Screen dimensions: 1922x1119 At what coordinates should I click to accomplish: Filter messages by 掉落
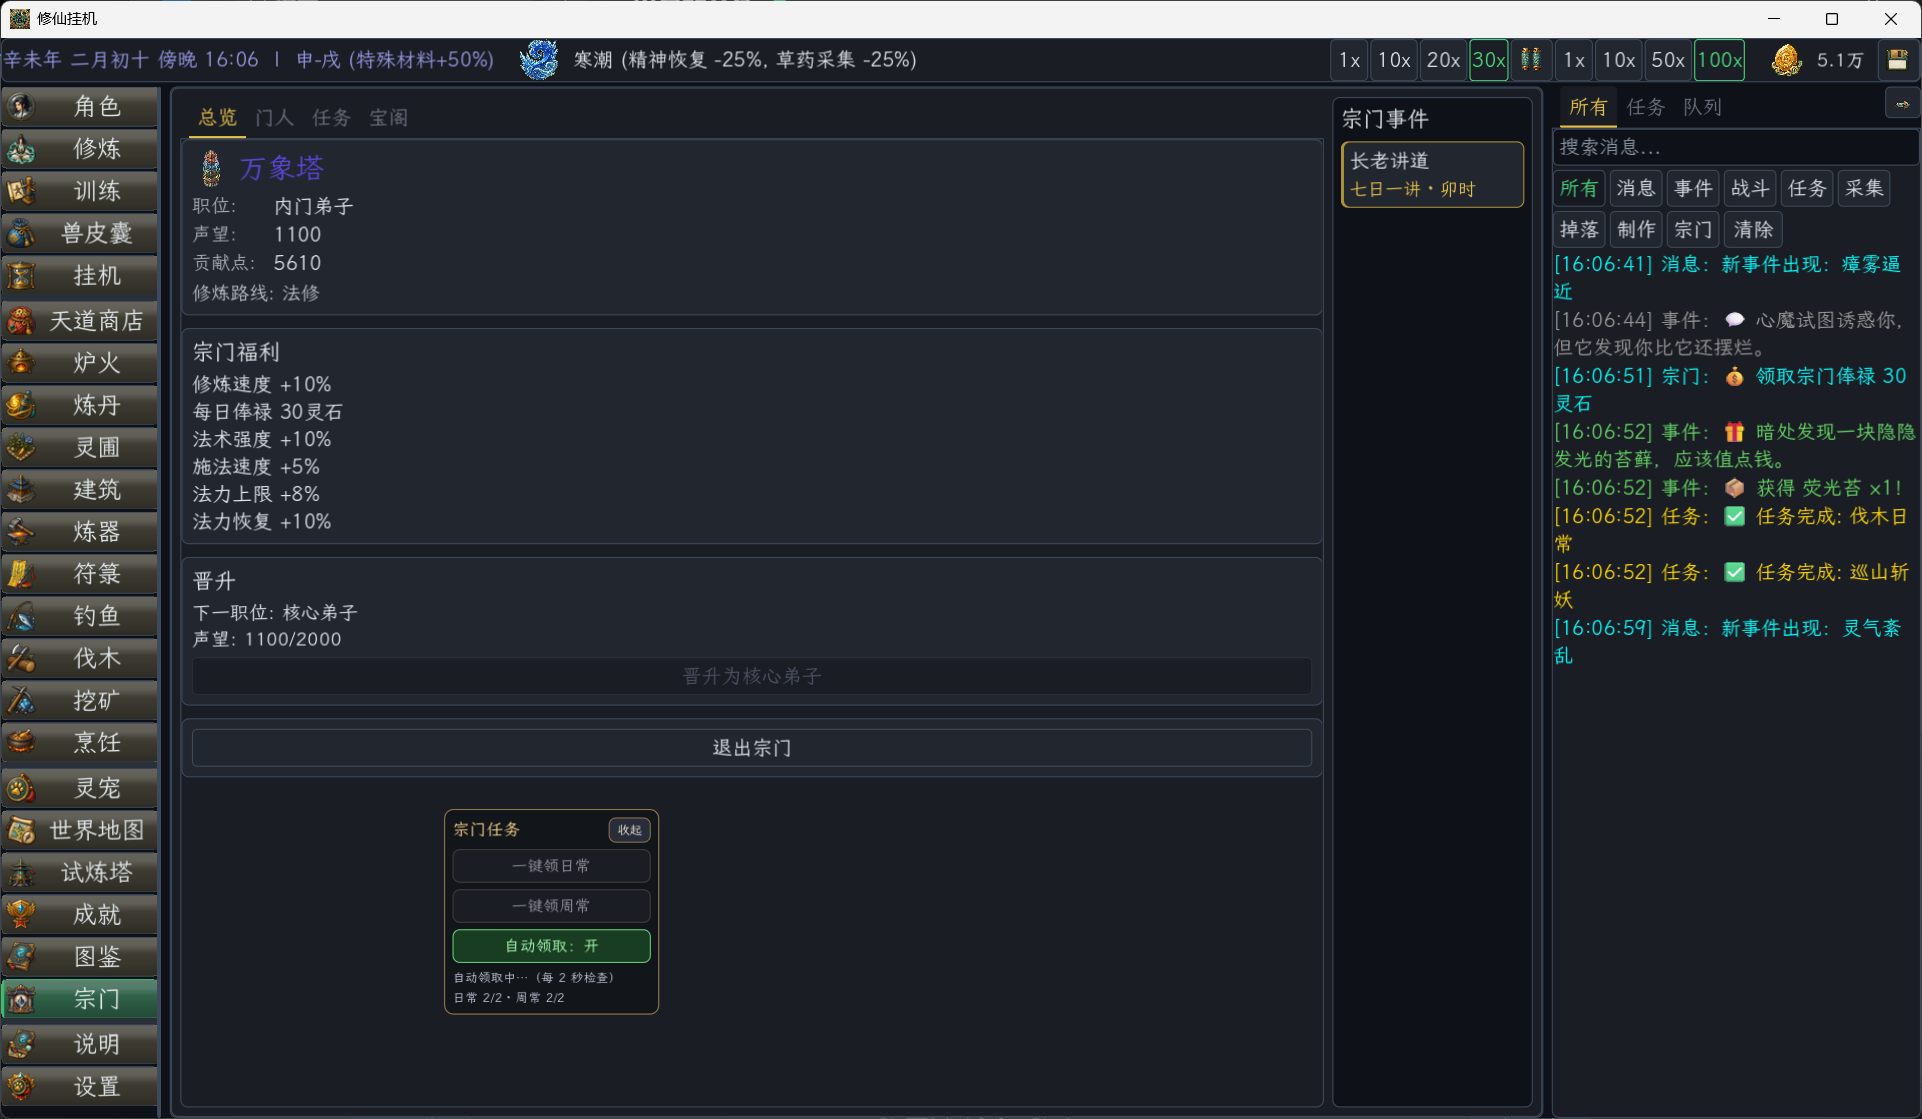tap(1579, 230)
